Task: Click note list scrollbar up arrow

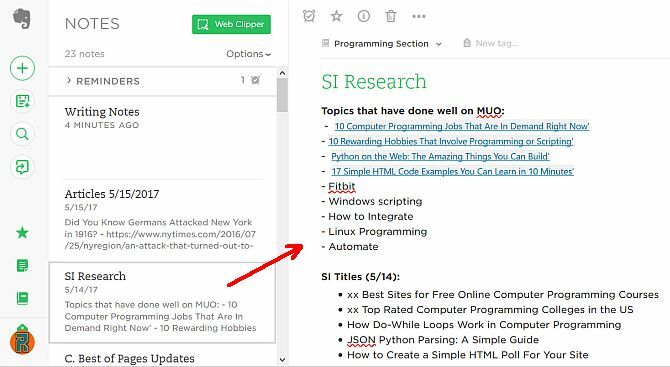Action: tap(282, 73)
